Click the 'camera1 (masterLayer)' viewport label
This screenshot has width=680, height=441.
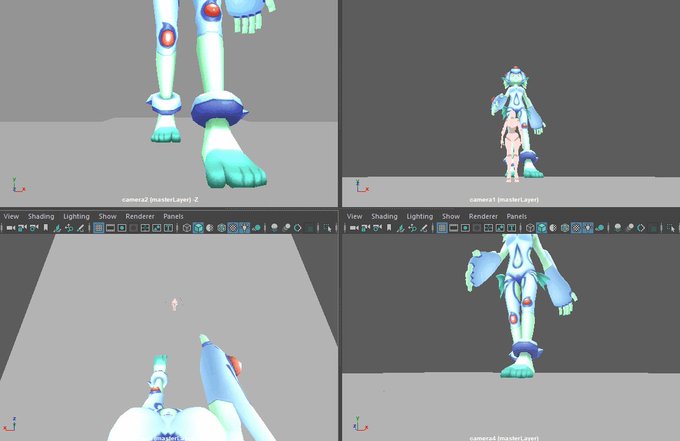504,199
